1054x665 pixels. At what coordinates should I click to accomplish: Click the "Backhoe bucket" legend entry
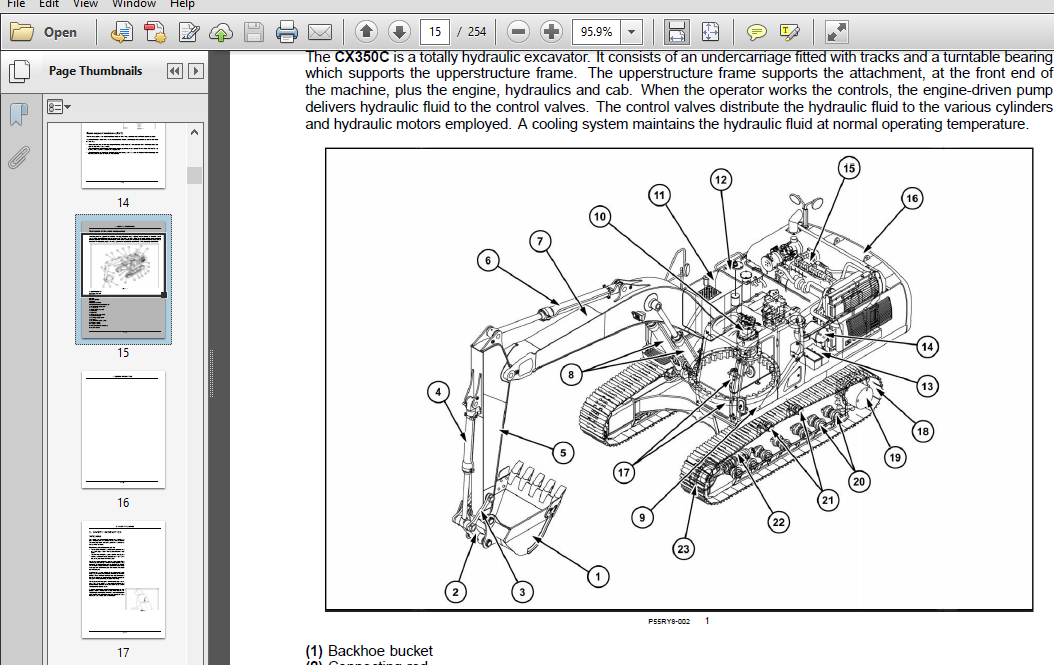[380, 651]
